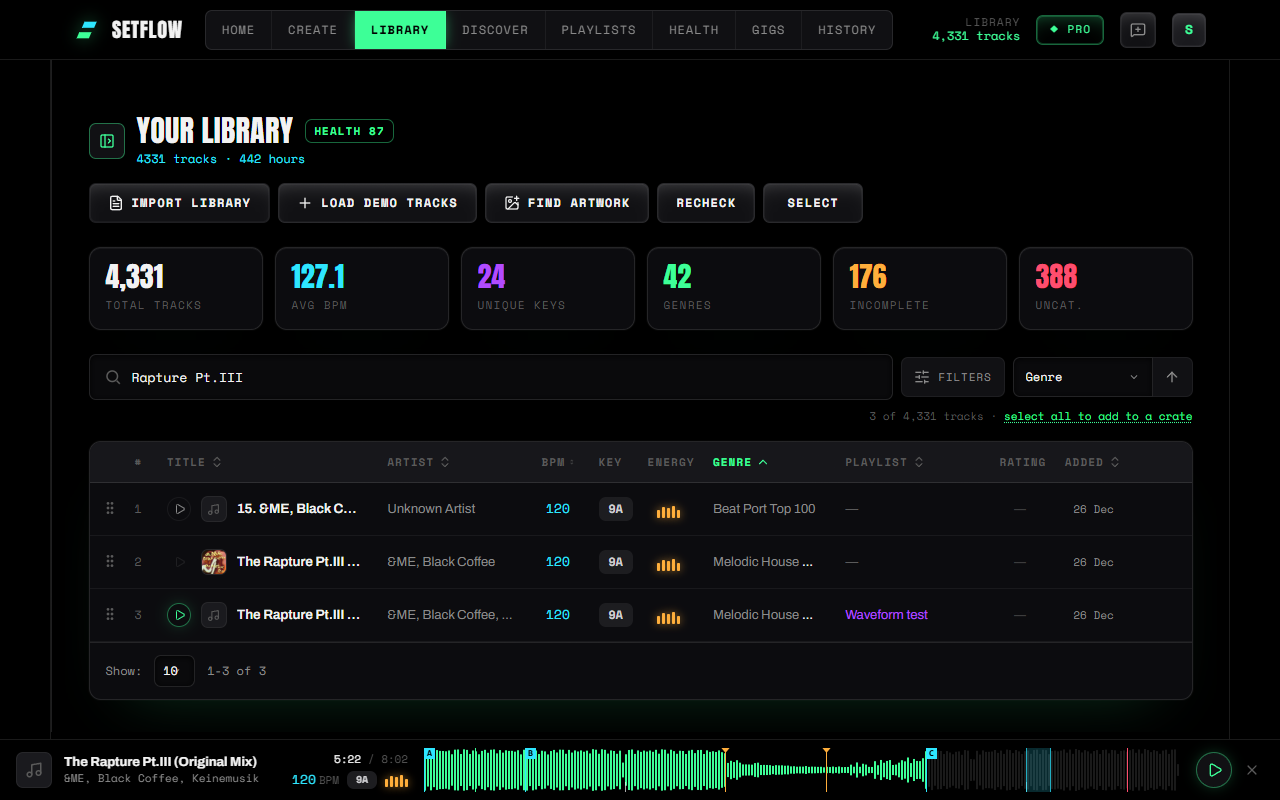Click the music note artwork placeholder in row 3
Image resolution: width=1280 pixels, height=800 pixels.
coord(214,615)
